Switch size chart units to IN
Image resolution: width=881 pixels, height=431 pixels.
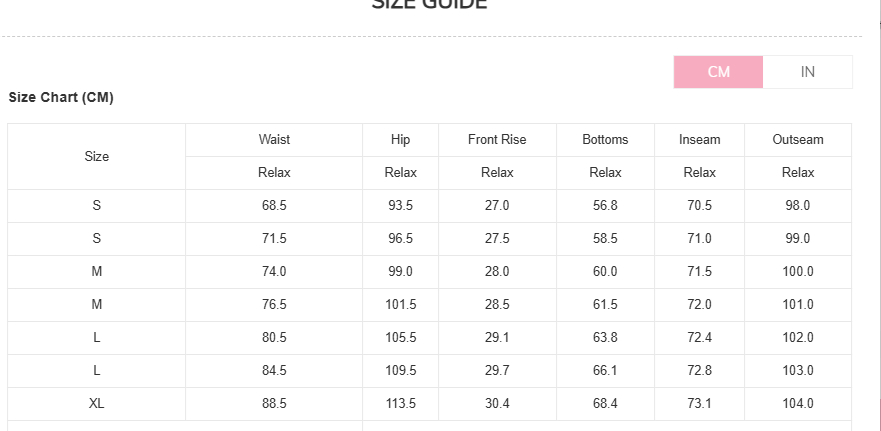[x=807, y=72]
